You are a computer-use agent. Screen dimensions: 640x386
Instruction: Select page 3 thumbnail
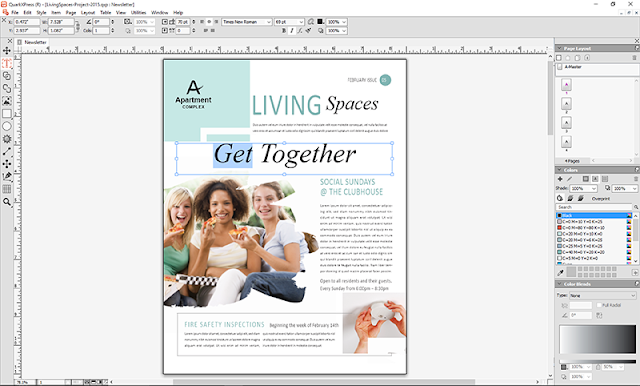click(566, 122)
